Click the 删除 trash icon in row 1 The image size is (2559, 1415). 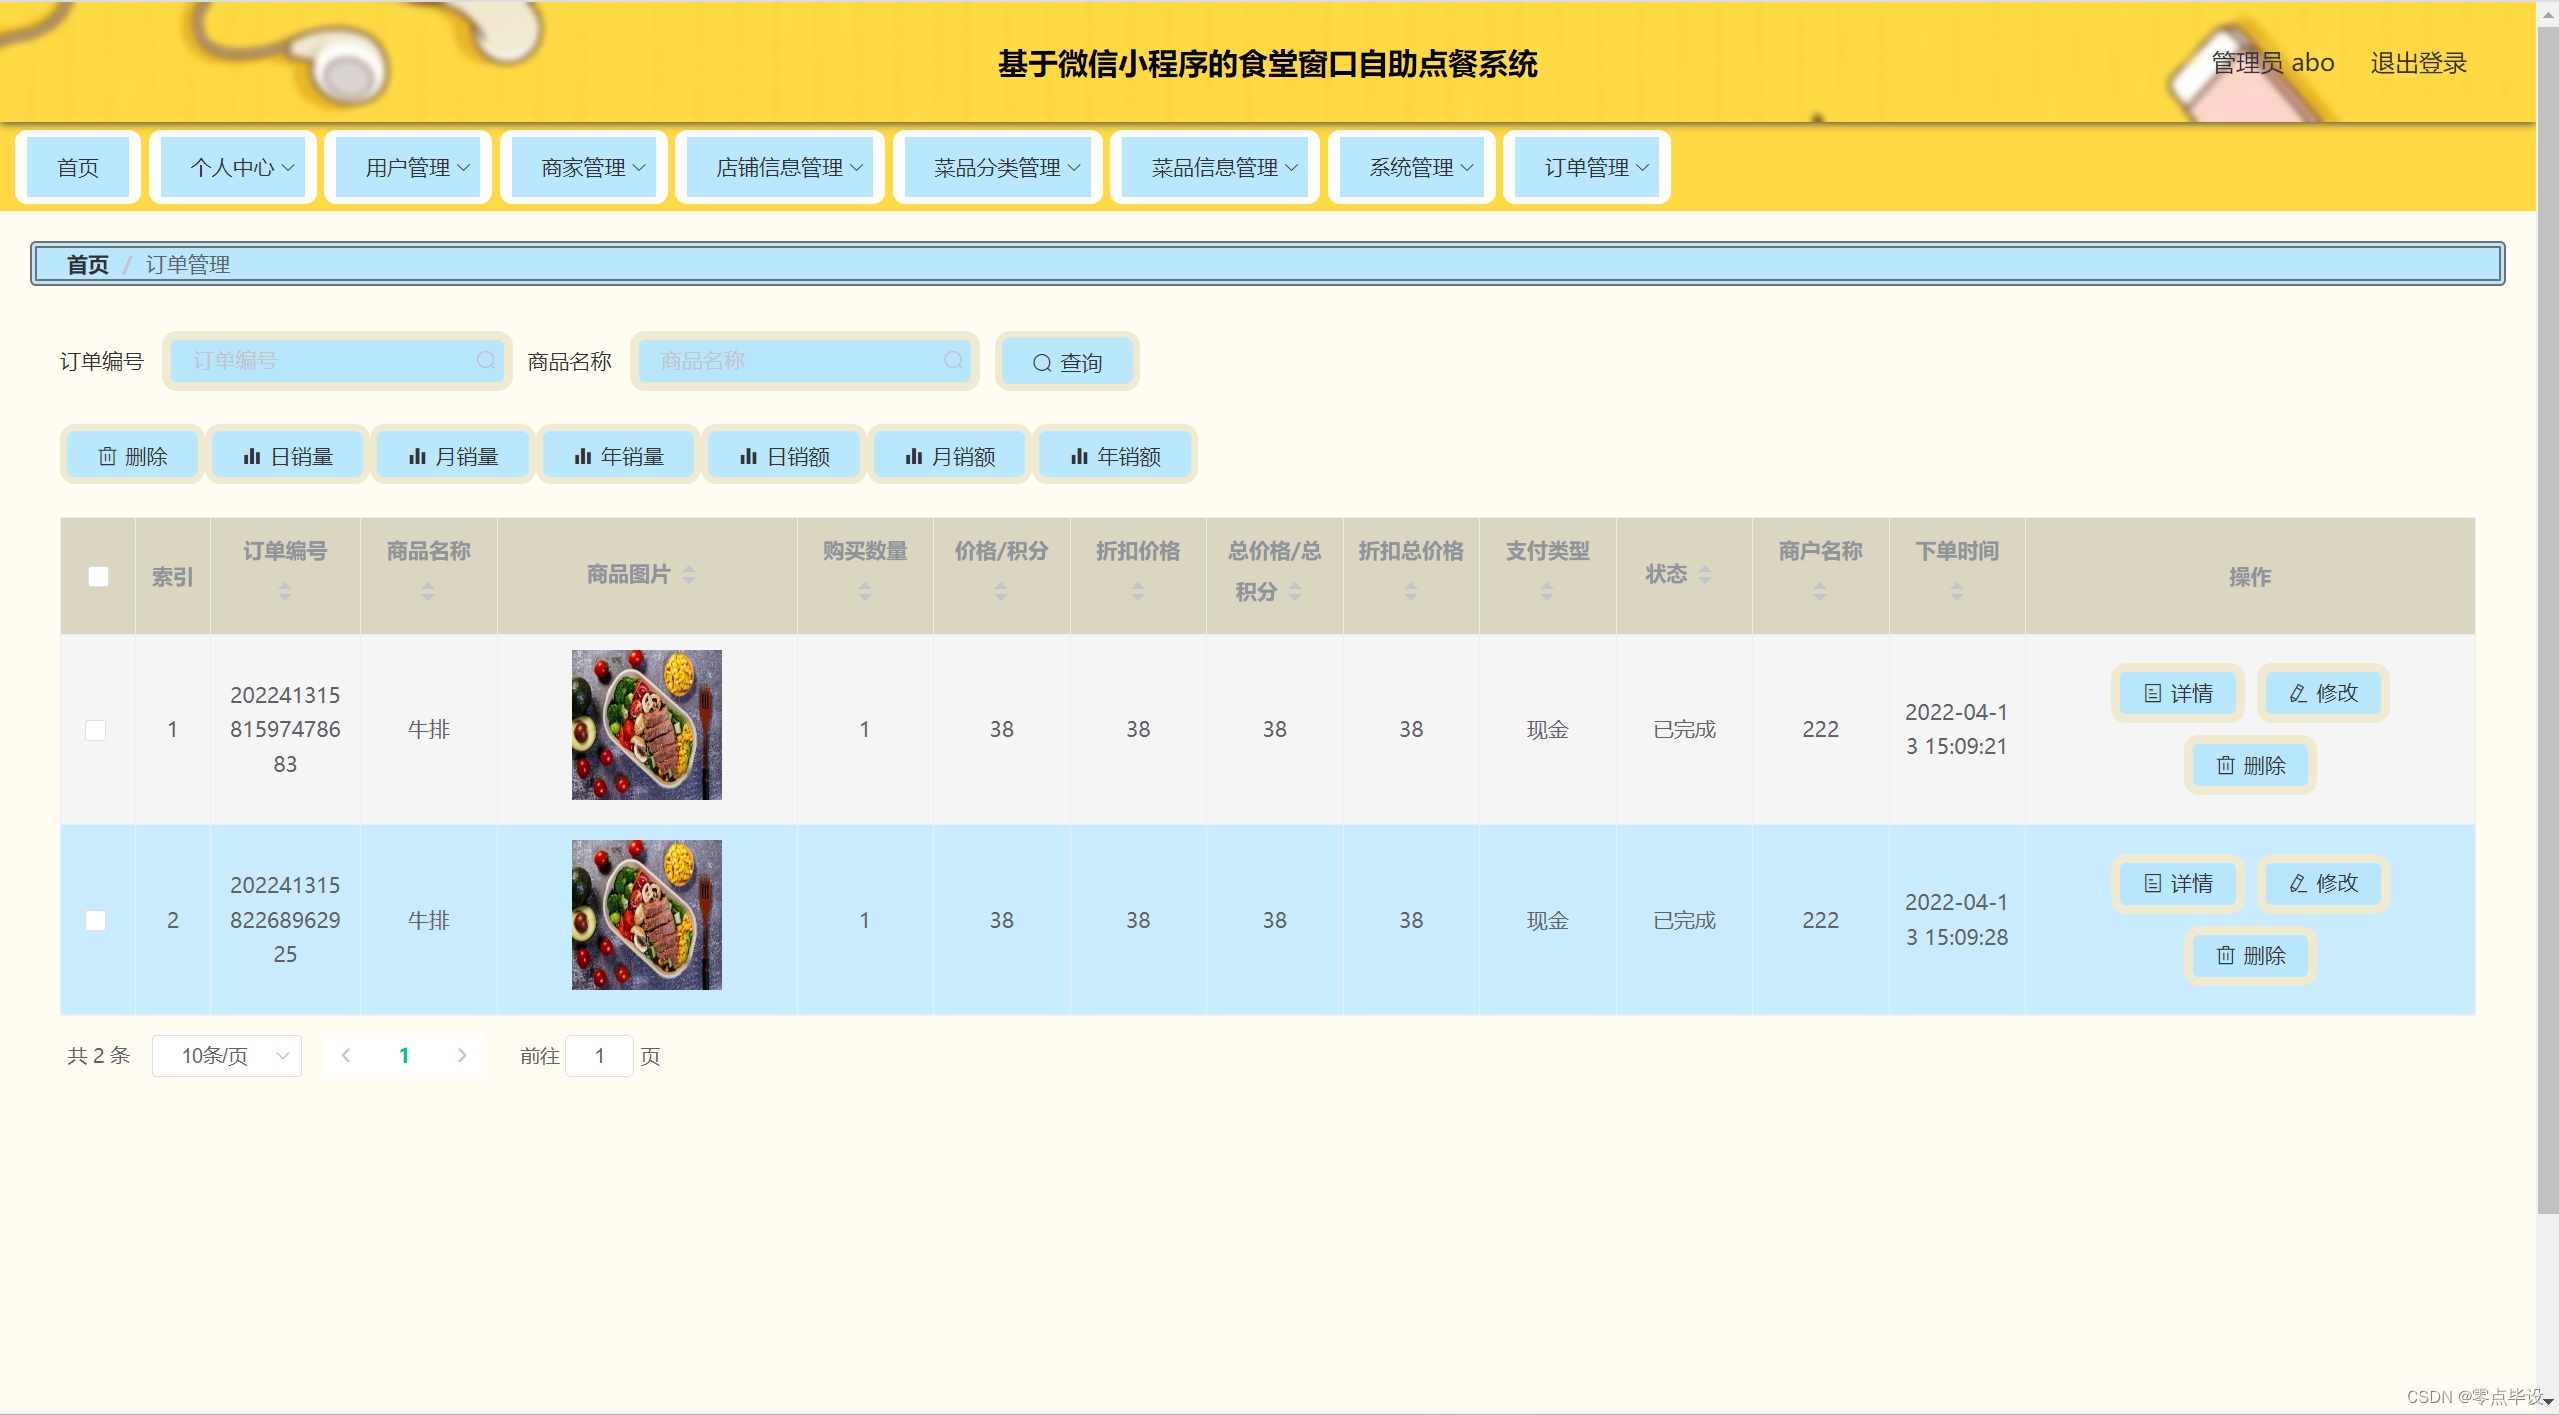(2225, 766)
